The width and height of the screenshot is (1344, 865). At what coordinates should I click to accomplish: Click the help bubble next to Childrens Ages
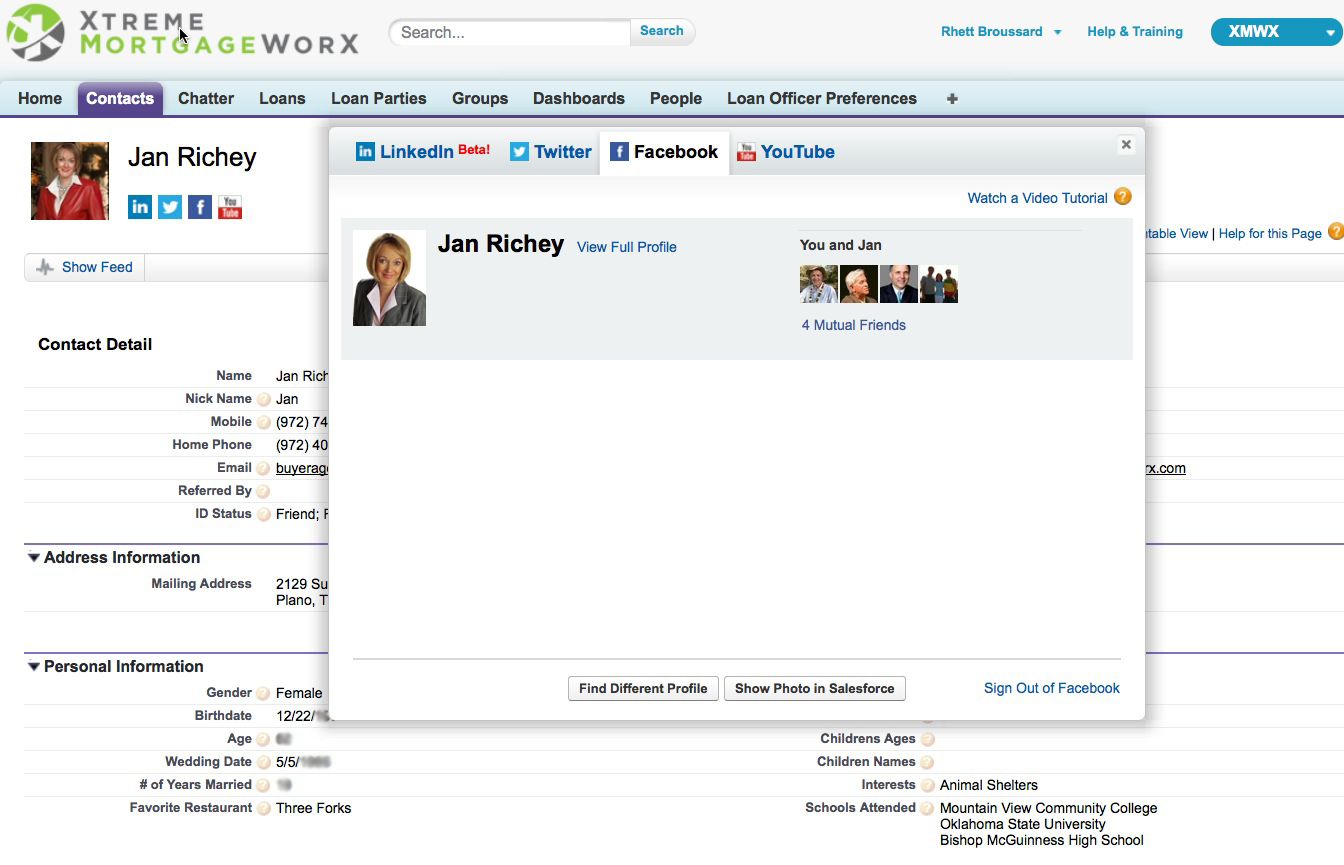tap(927, 739)
